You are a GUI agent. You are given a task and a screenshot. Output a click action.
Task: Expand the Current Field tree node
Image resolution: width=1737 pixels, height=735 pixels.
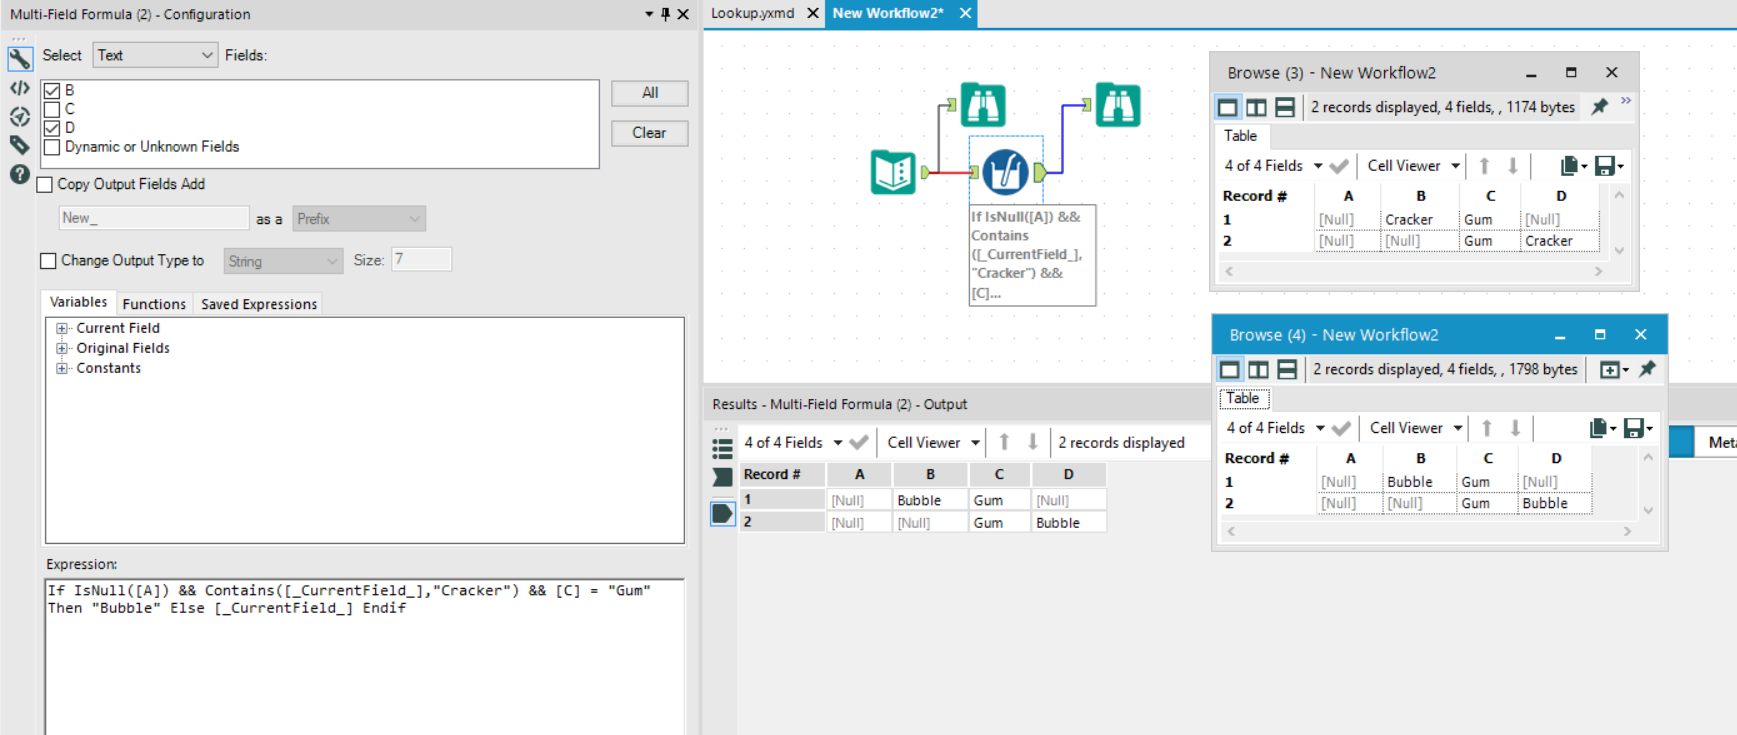click(62, 328)
